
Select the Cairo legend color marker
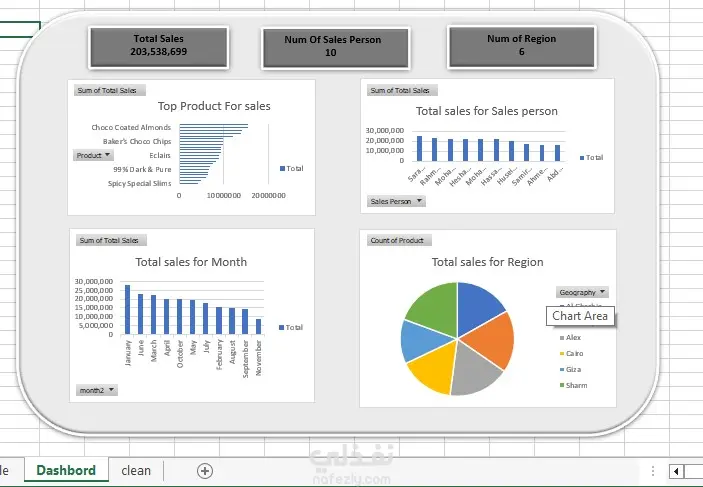point(562,354)
